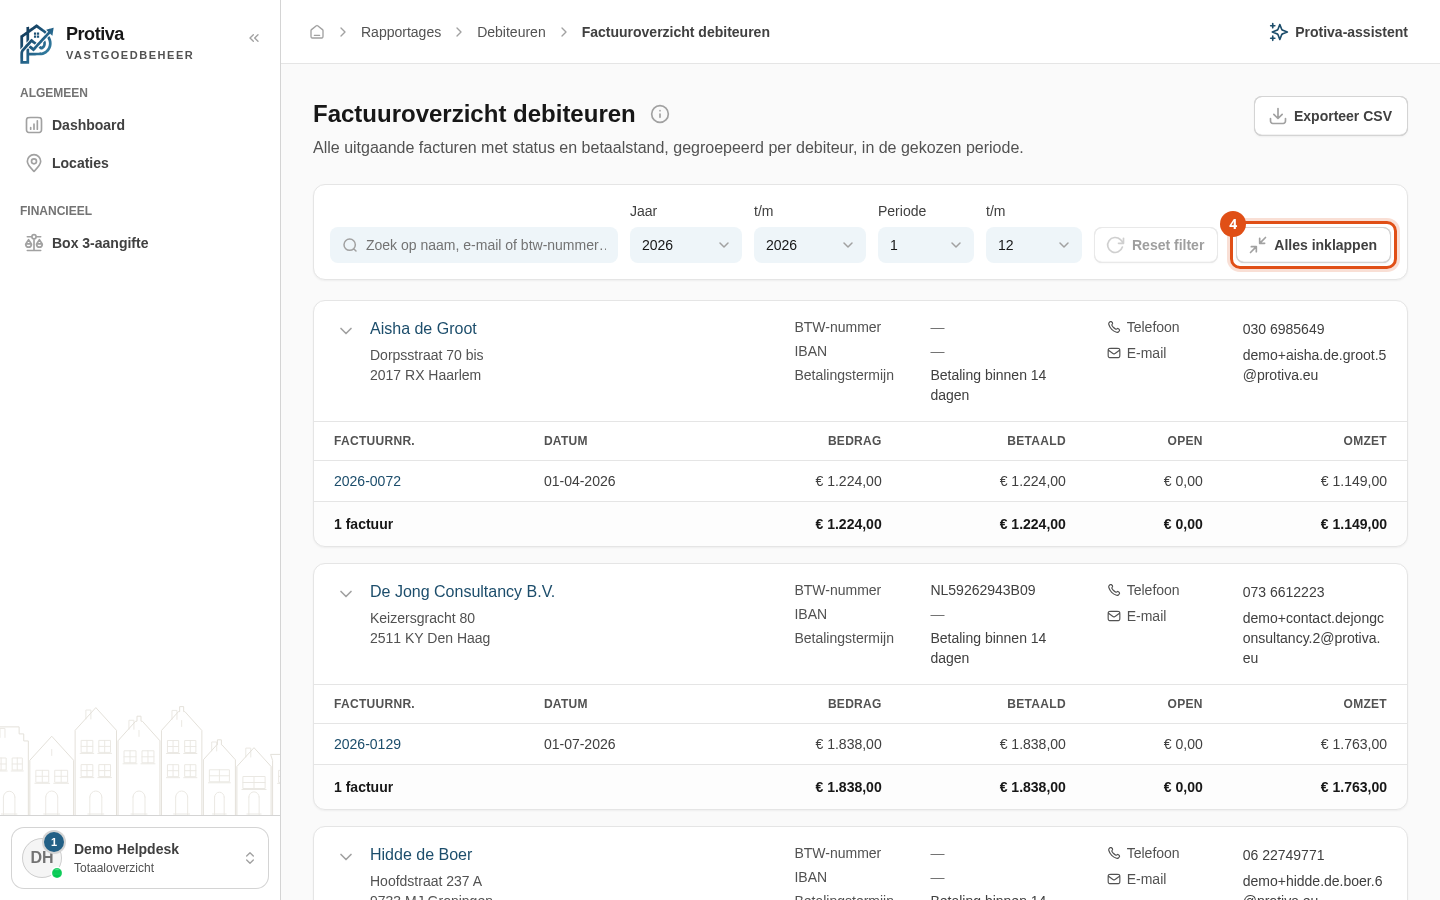The image size is (1440, 900).
Task: Open debtor Aisha de Groot
Action: point(423,328)
